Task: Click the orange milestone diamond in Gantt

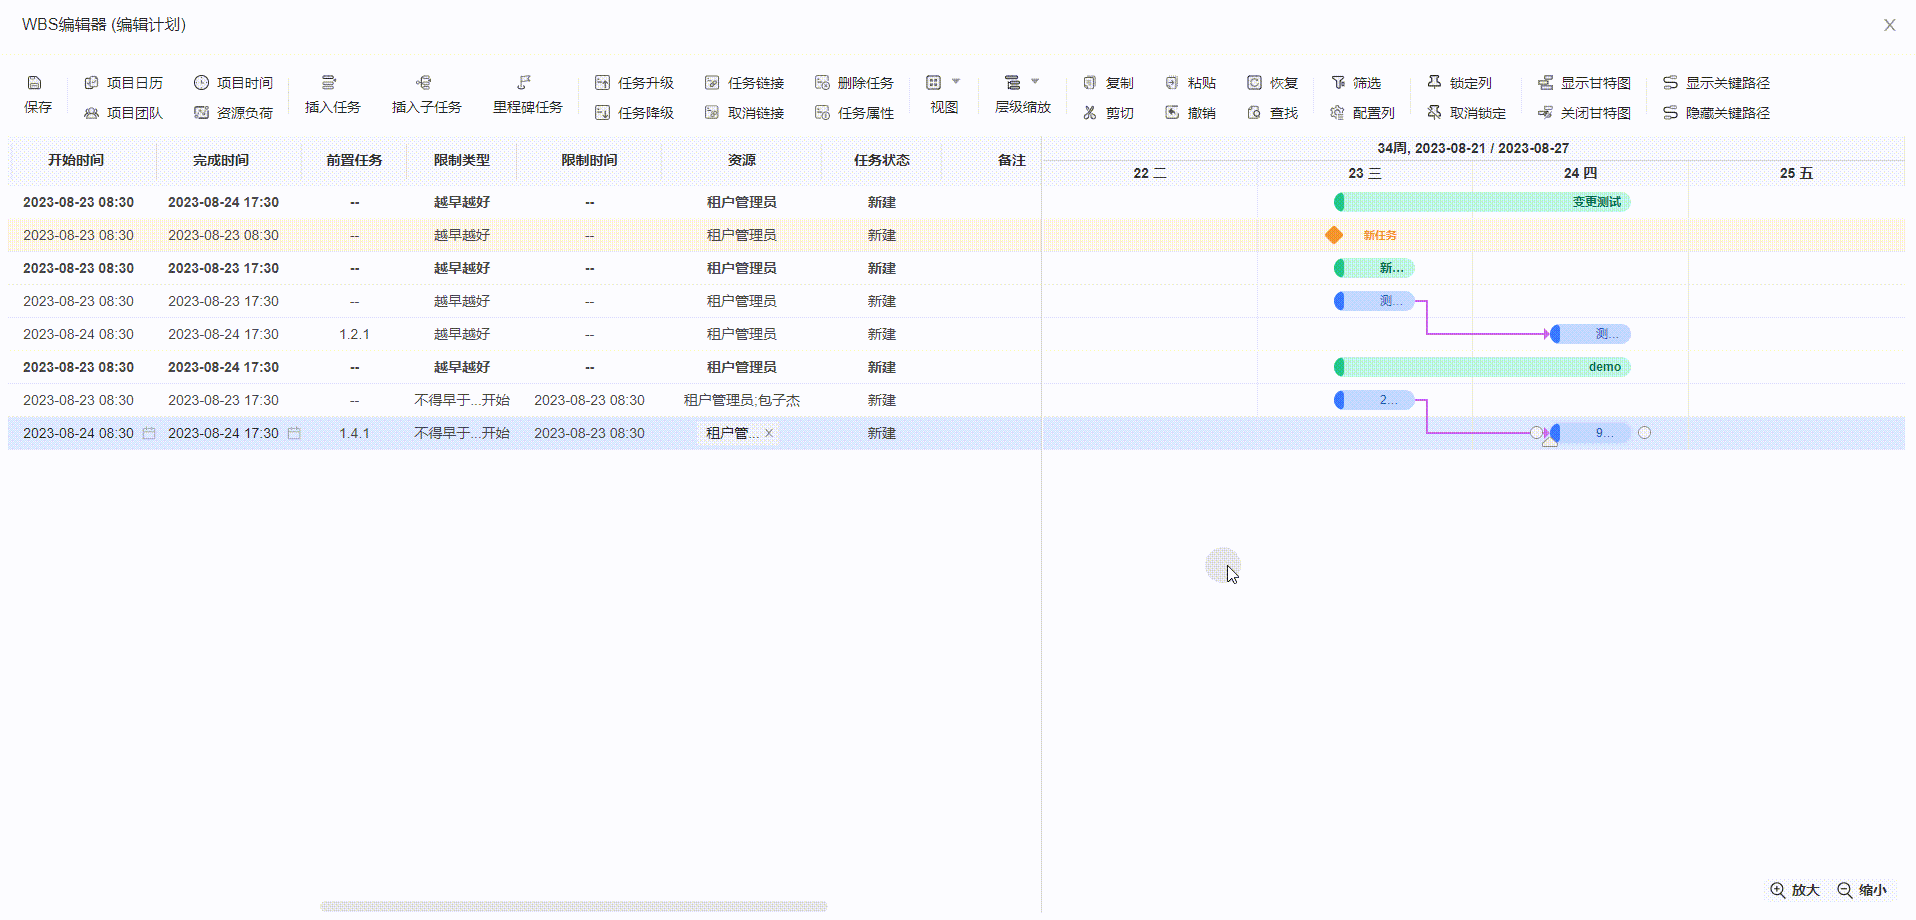Action: (x=1334, y=235)
